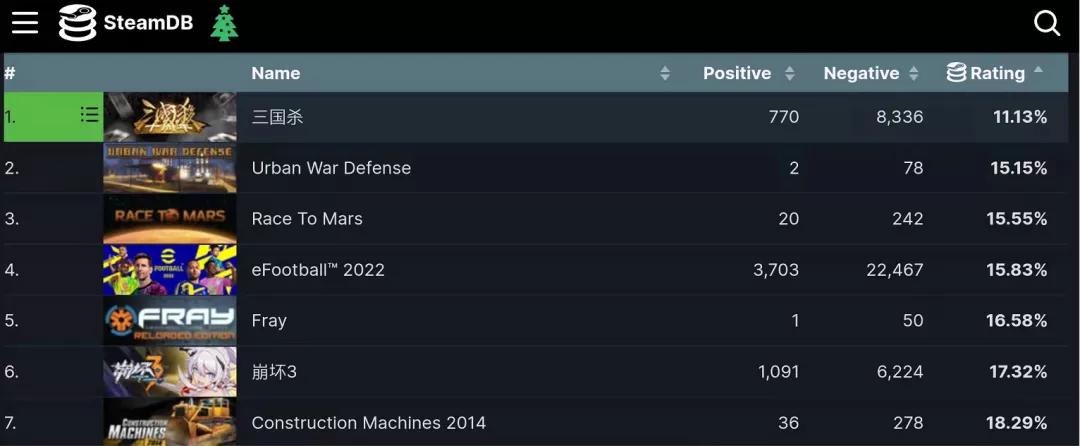Screen dimensions: 1080x446
Task: Open the eFootball 2022 game link
Action: pyautogui.click(x=318, y=270)
